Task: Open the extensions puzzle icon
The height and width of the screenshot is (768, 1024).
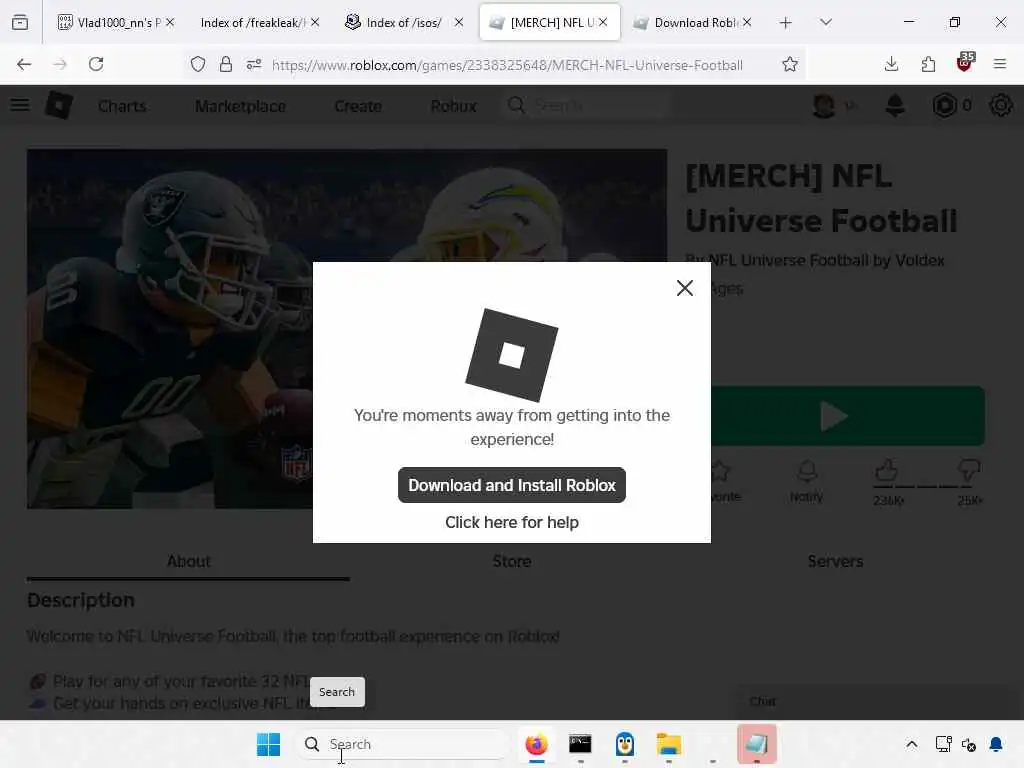Action: pos(928,64)
